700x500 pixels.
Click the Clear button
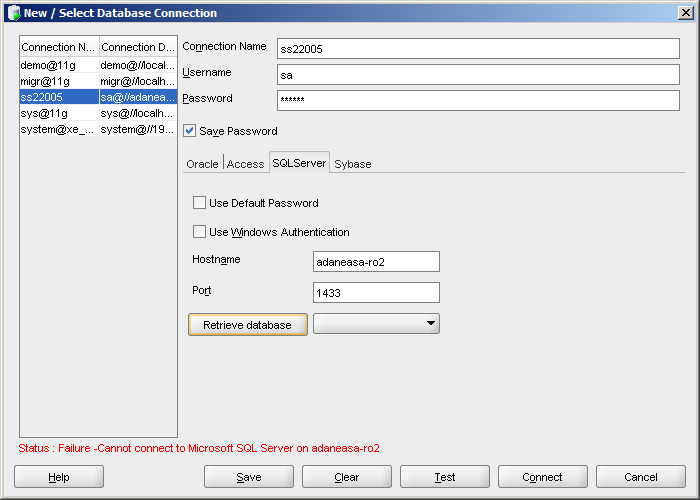(347, 477)
